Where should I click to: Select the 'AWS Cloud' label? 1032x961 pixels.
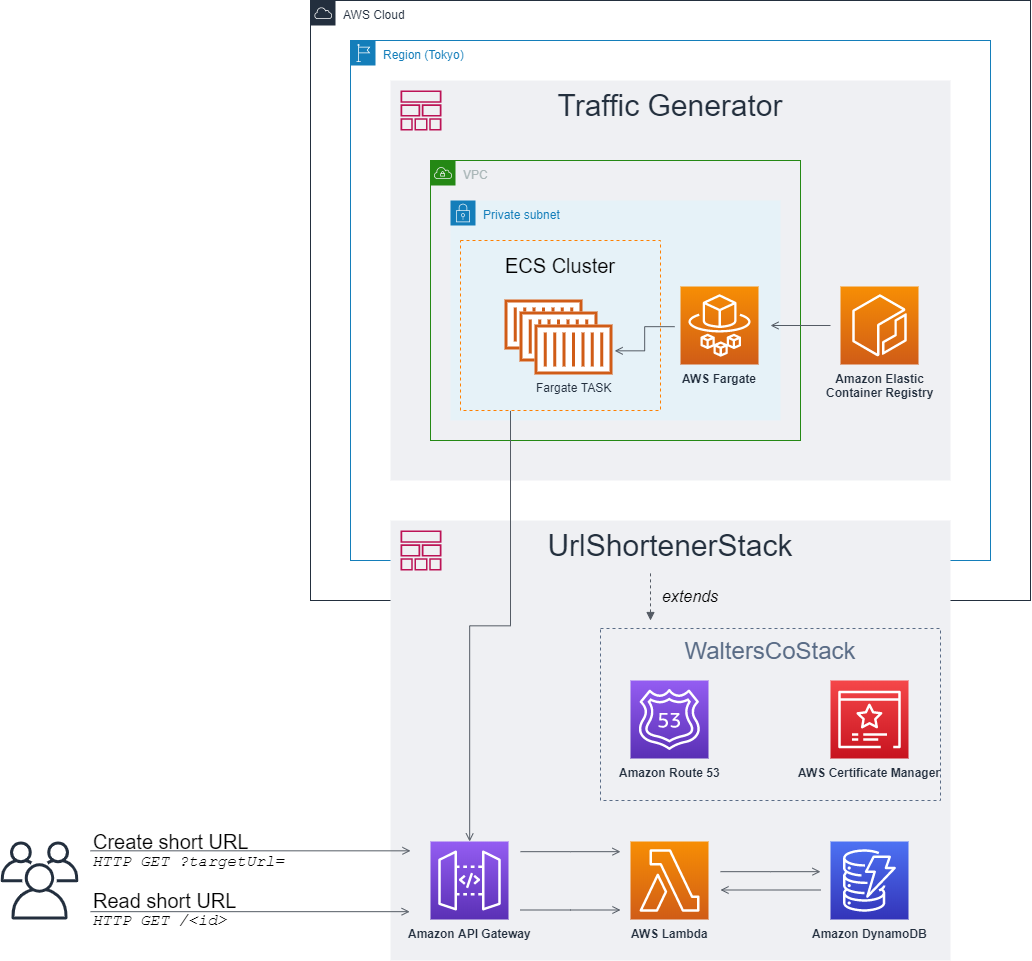pos(373,14)
